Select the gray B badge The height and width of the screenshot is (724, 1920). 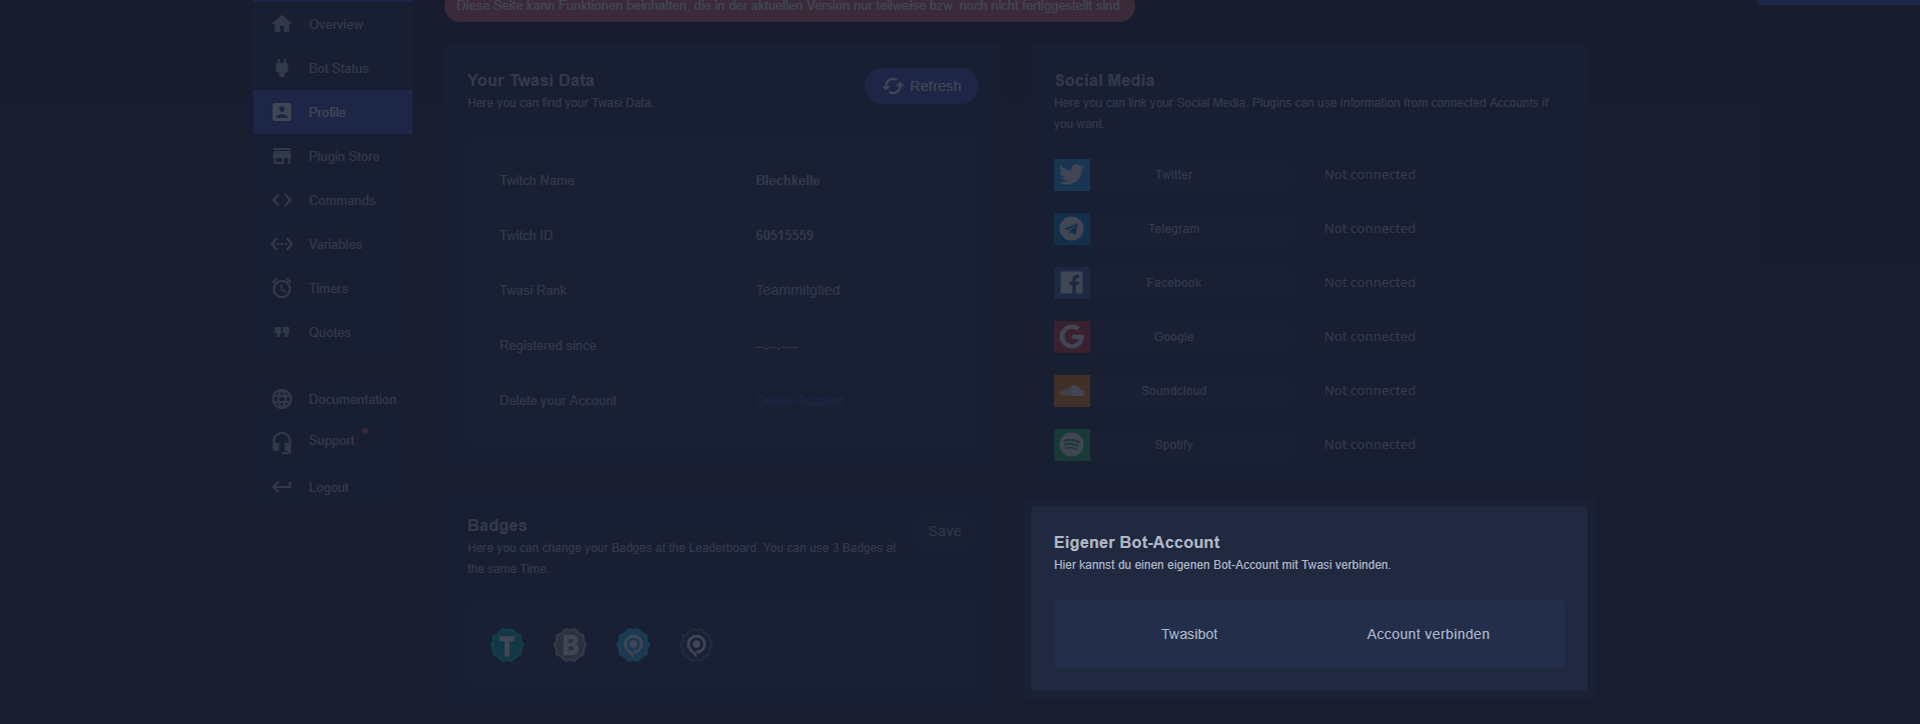click(x=570, y=645)
